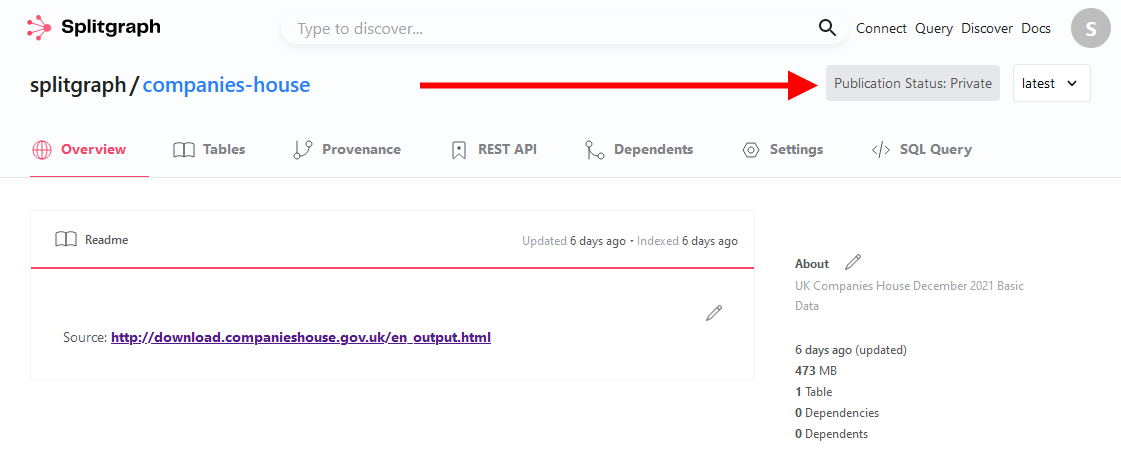Open the Provenance tab
Screen dimensions: 1121x458
tap(347, 150)
